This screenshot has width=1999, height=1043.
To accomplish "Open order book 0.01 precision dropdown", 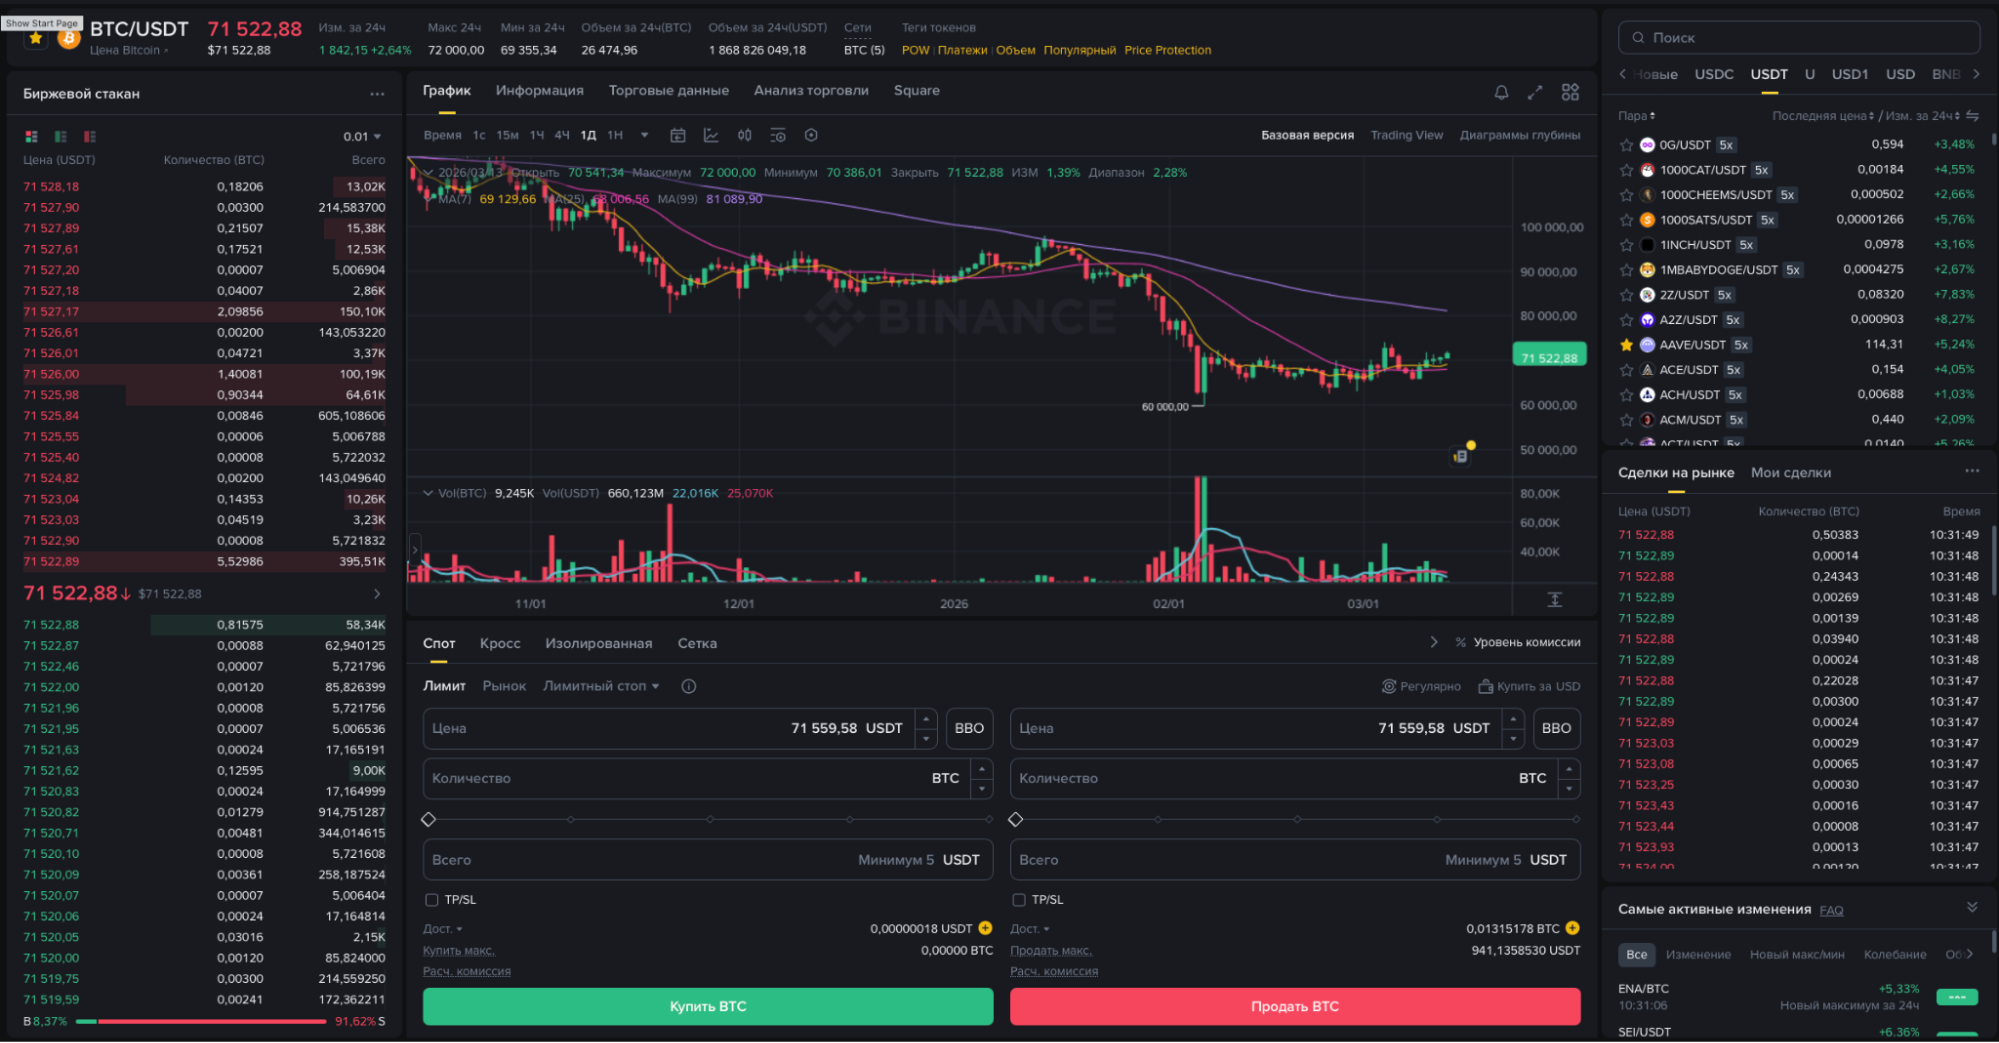I will 362,136.
